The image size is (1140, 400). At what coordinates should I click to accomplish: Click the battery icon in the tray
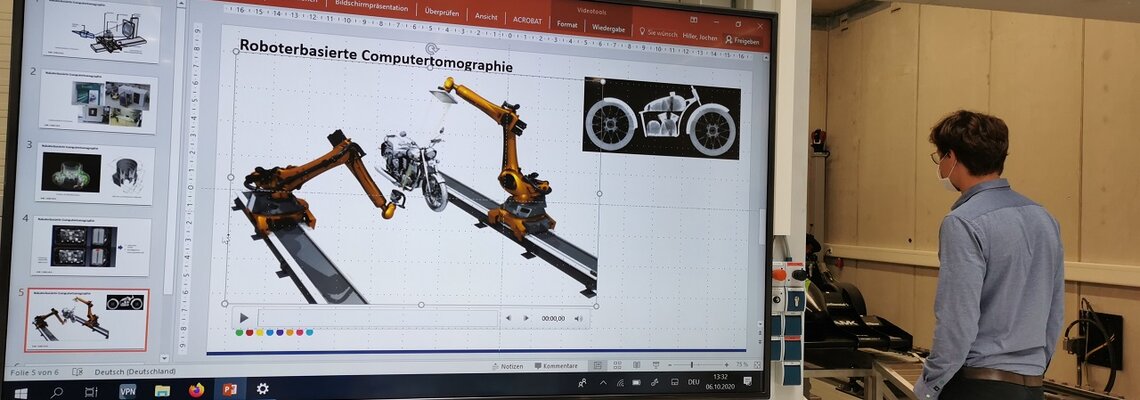click(637, 383)
